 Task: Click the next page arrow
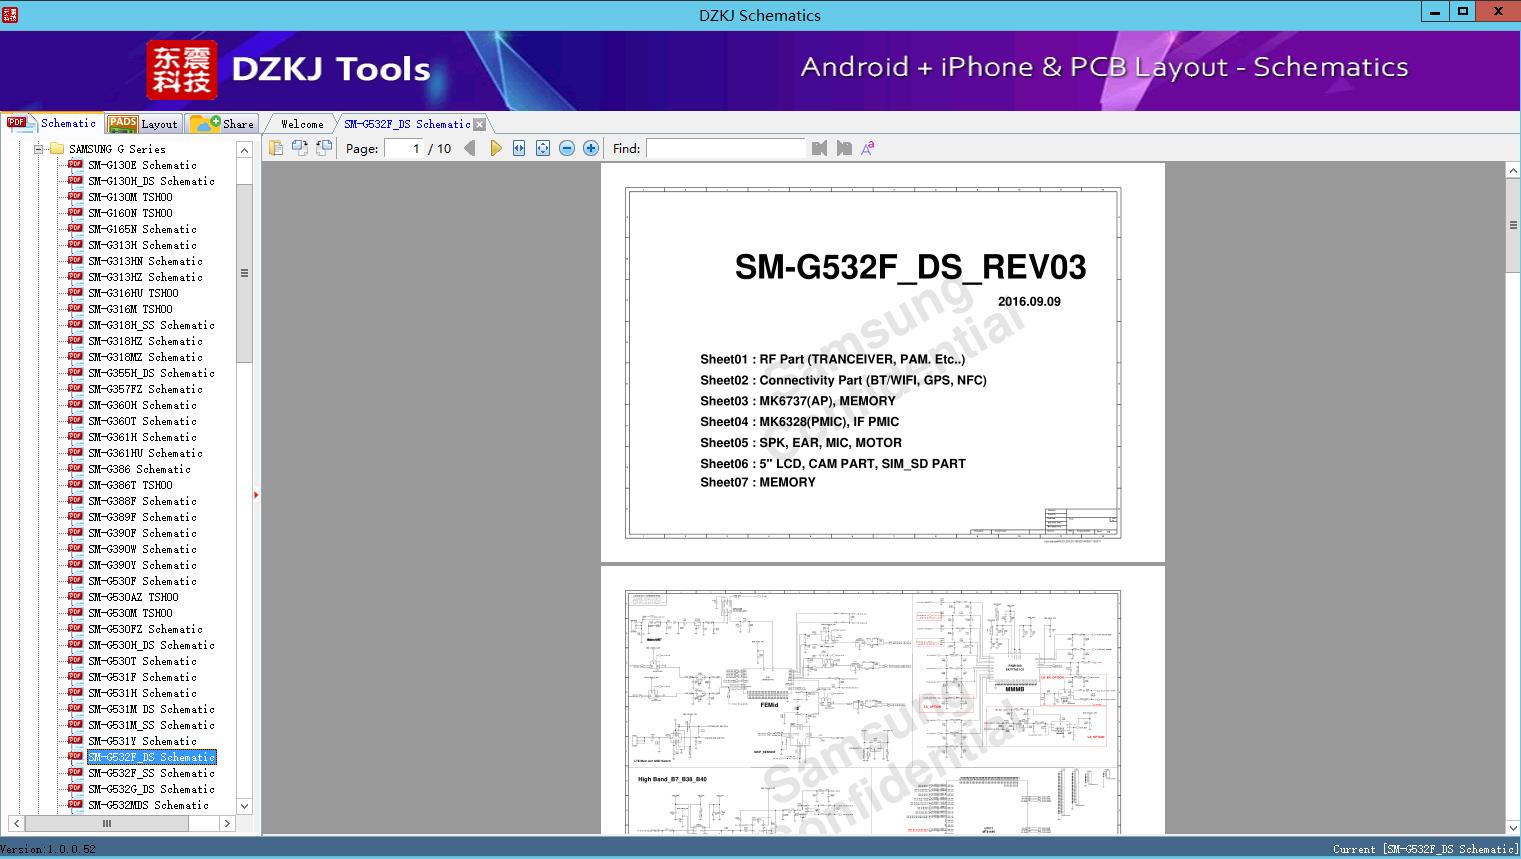[495, 148]
